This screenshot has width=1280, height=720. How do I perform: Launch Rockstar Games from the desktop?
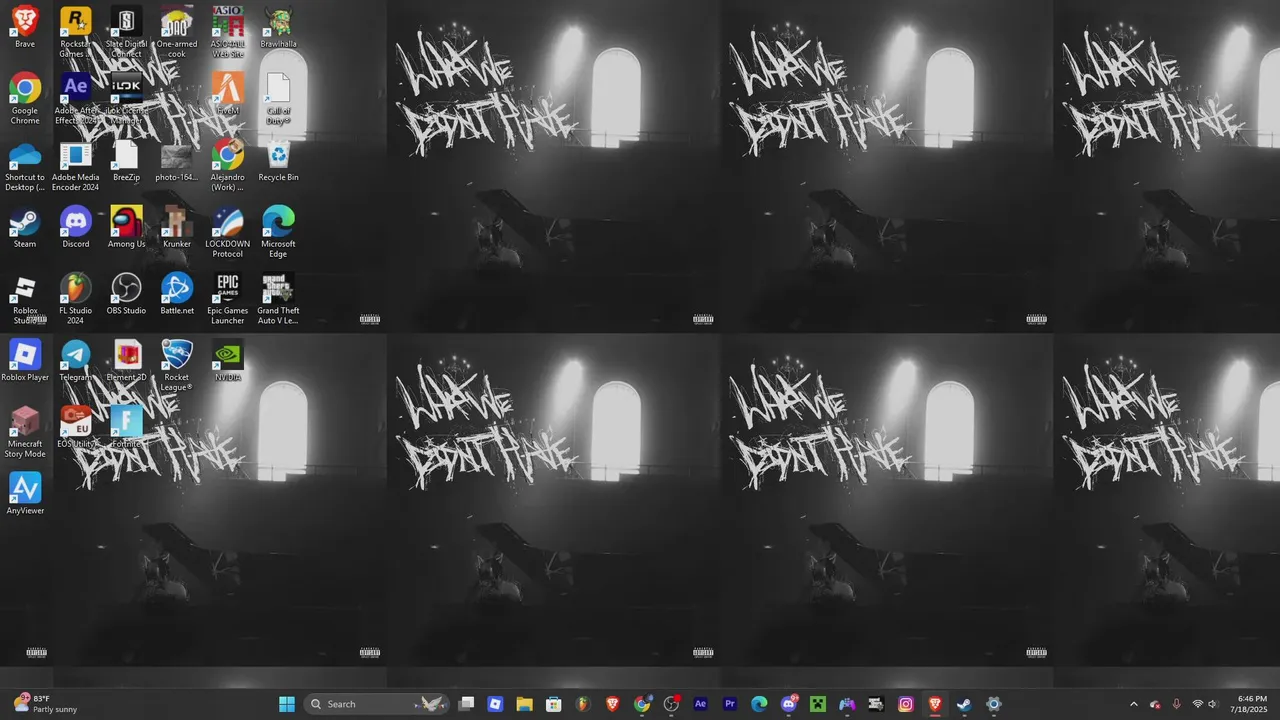[x=76, y=31]
